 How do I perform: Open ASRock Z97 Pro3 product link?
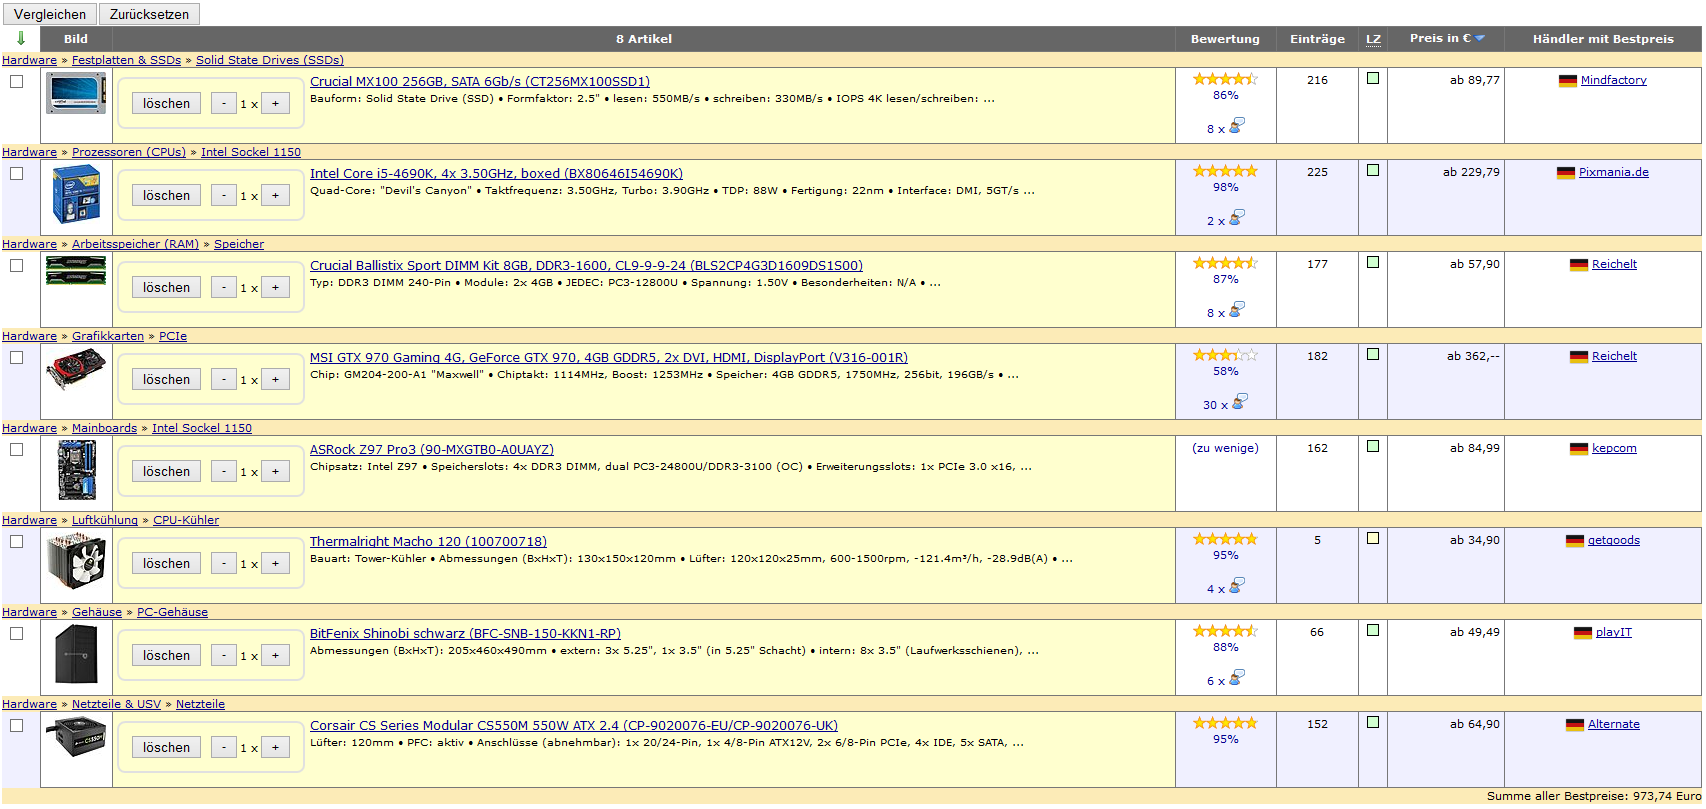tap(432, 450)
